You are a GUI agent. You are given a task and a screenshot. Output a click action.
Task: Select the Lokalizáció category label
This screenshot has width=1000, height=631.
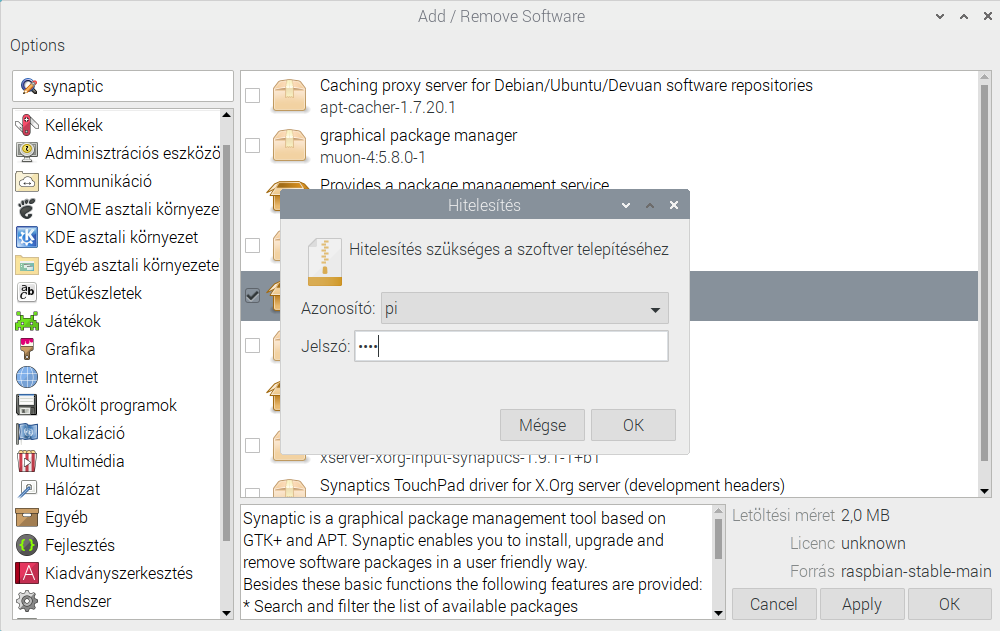point(85,433)
